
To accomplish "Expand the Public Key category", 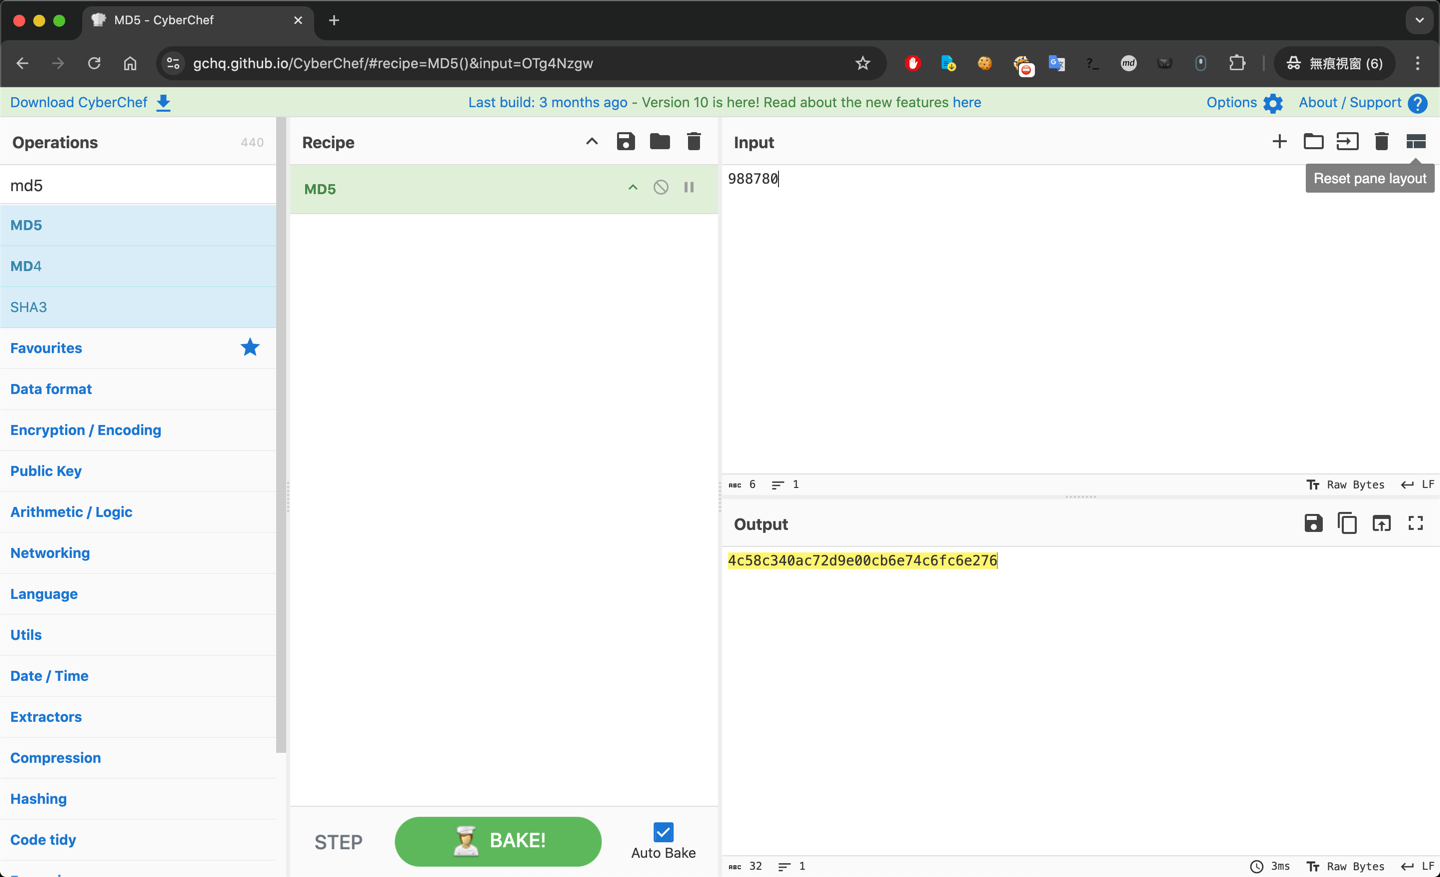I will coord(138,471).
